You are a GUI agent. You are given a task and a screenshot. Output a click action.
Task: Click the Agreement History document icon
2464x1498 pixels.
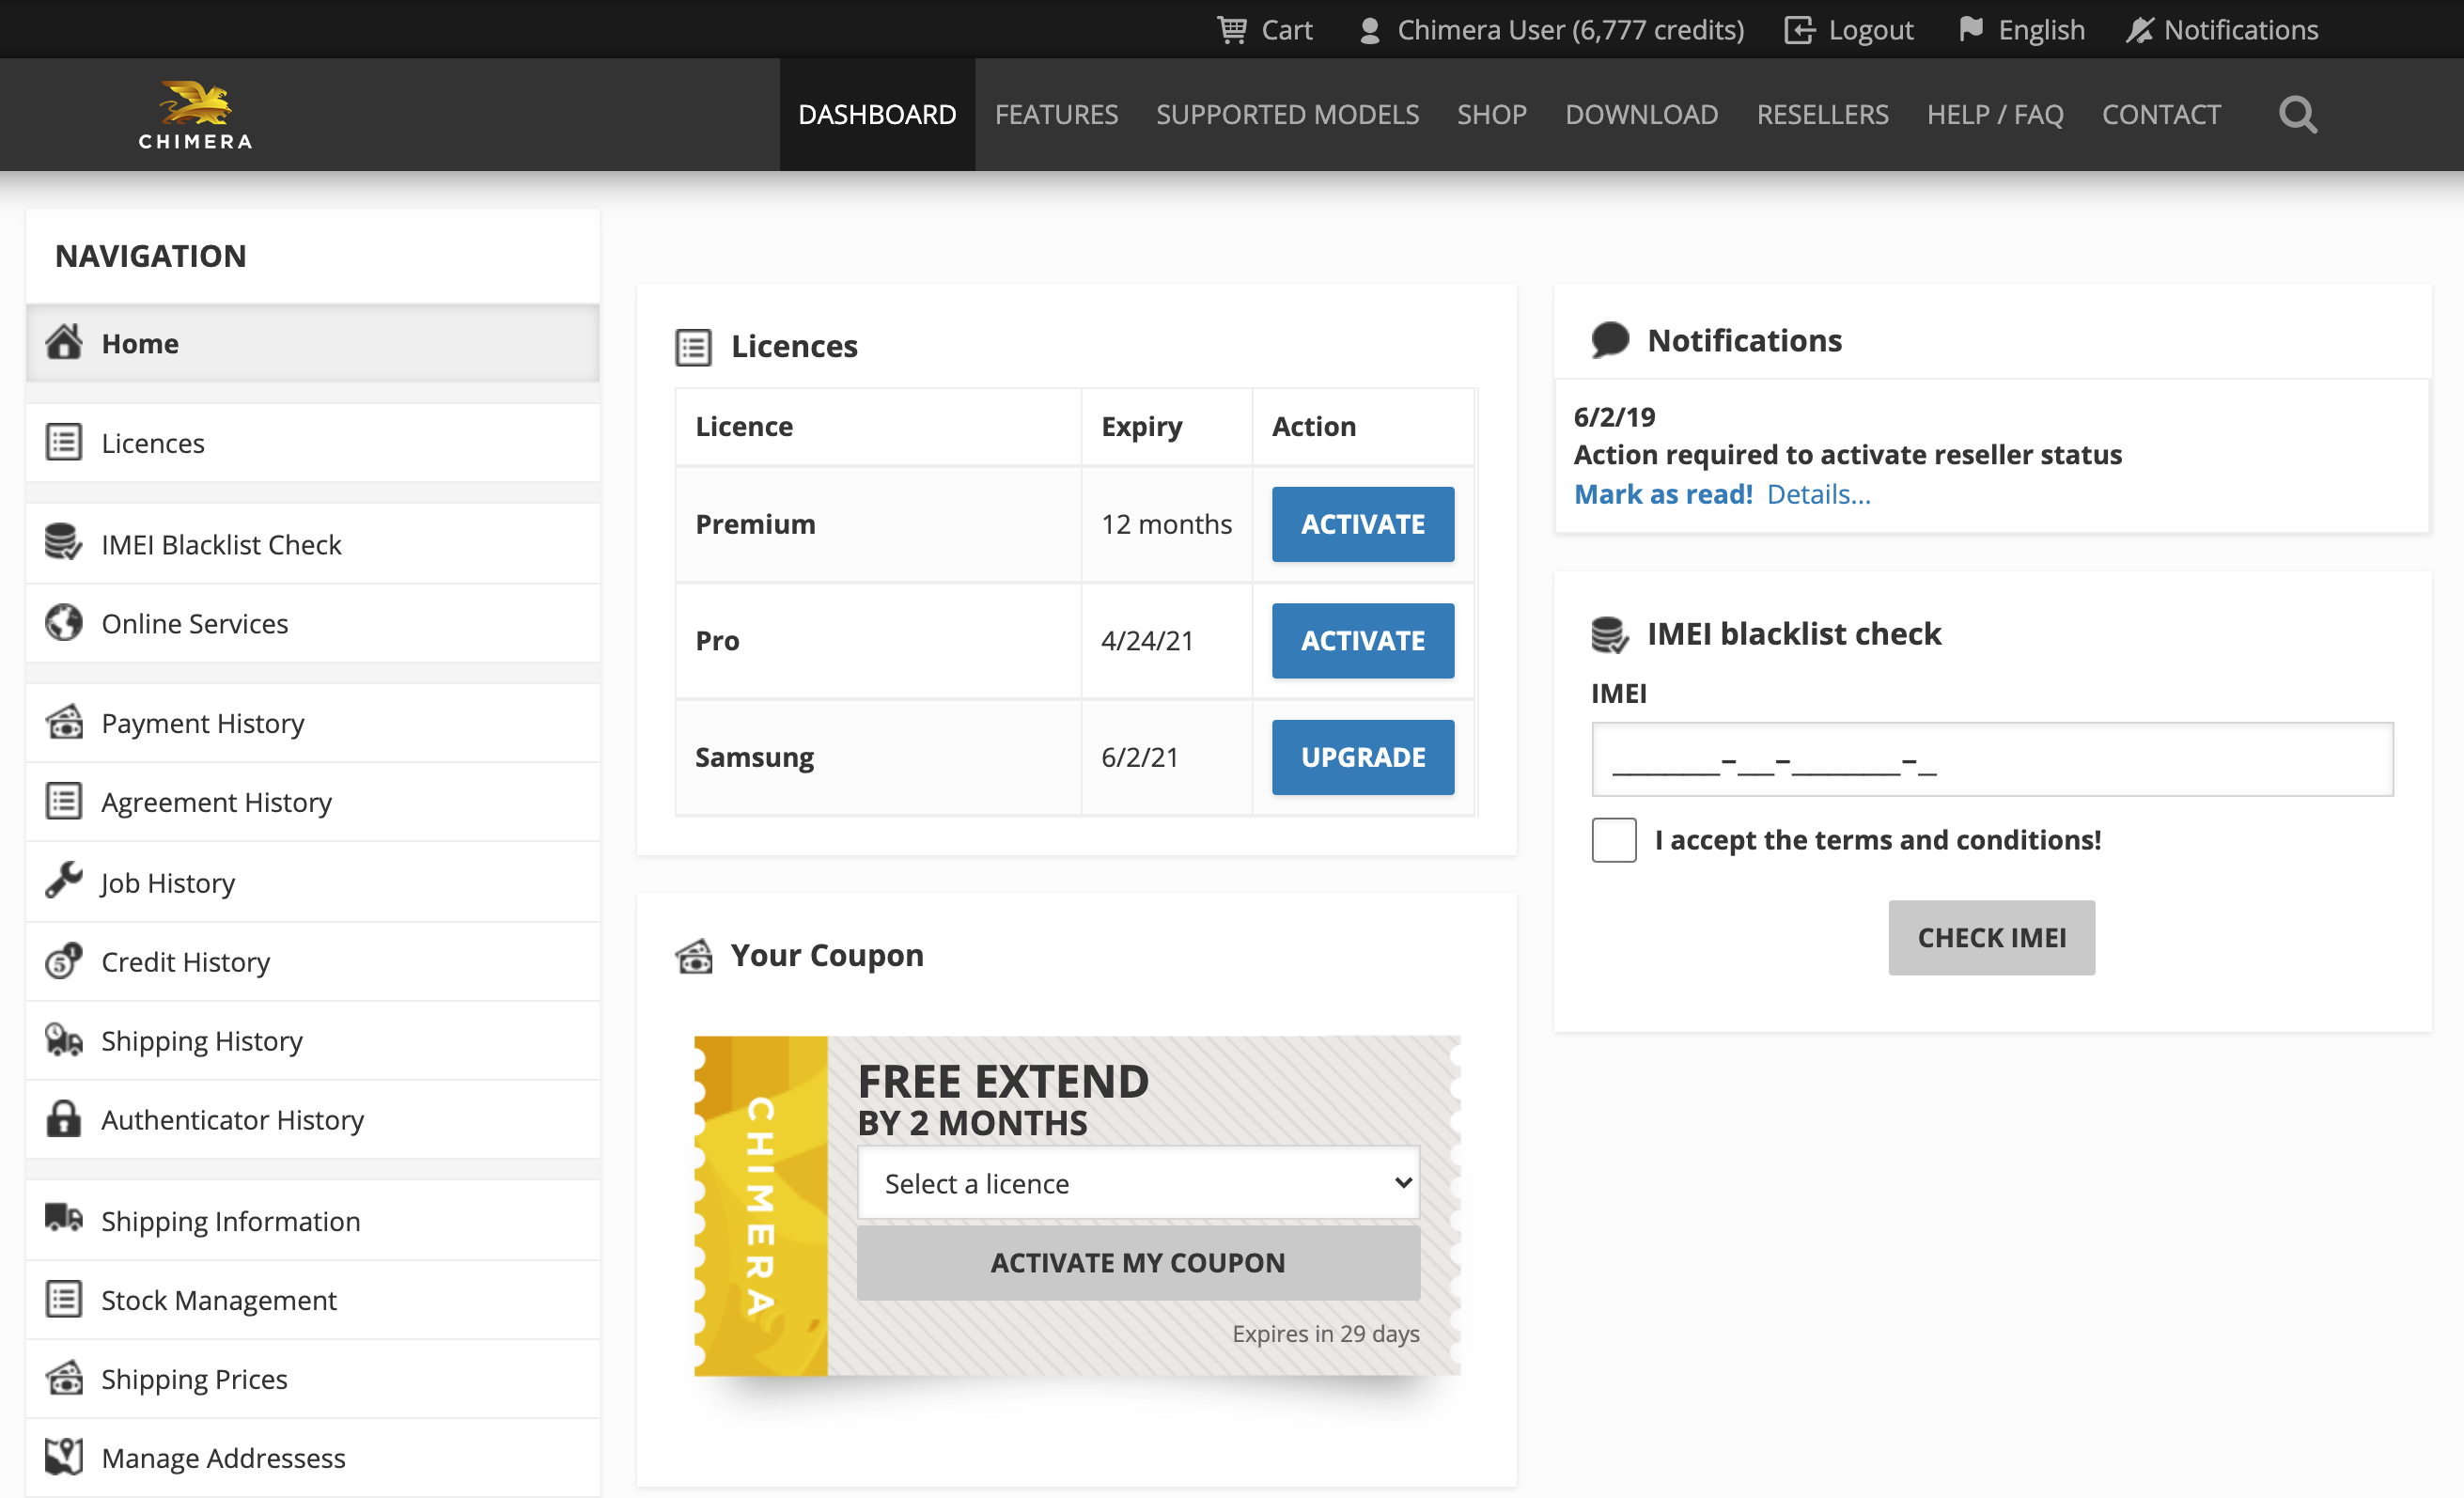click(x=64, y=801)
